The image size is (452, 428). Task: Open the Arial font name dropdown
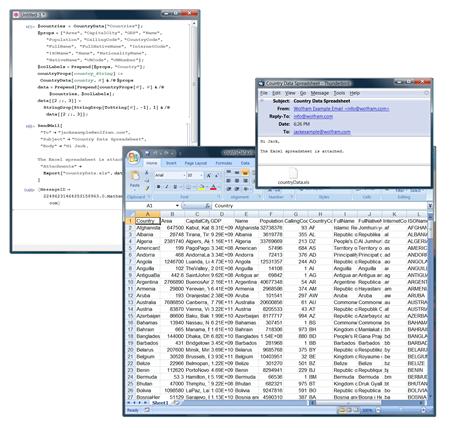[183, 175]
